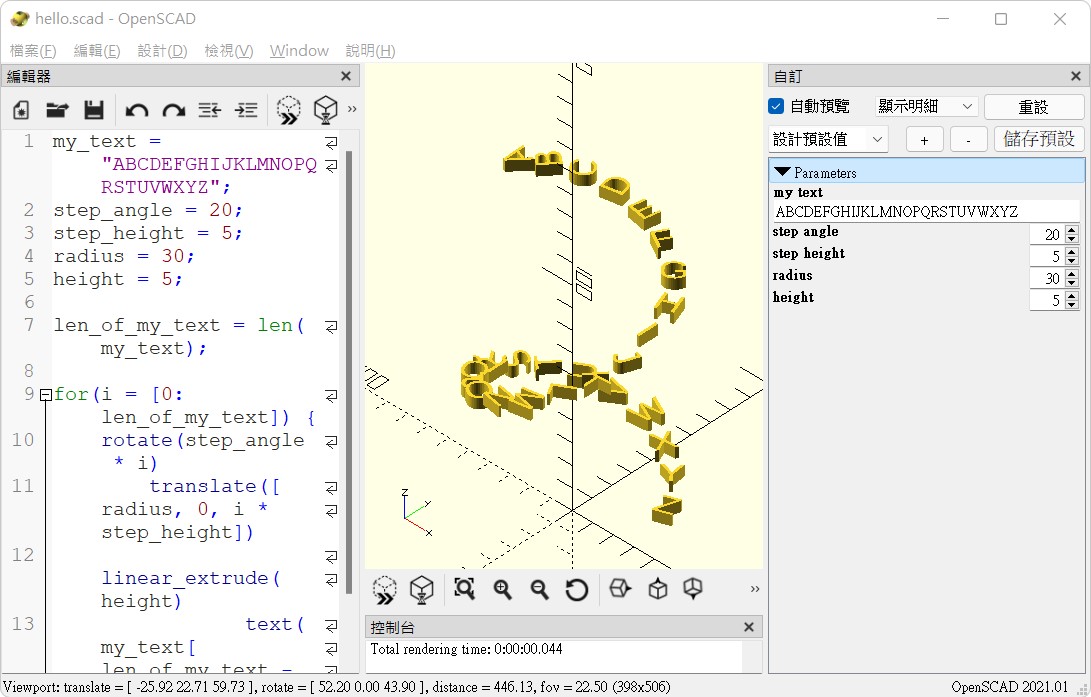Click the 重設 reset button
Image resolution: width=1091 pixels, height=697 pixels.
pos(1033,107)
